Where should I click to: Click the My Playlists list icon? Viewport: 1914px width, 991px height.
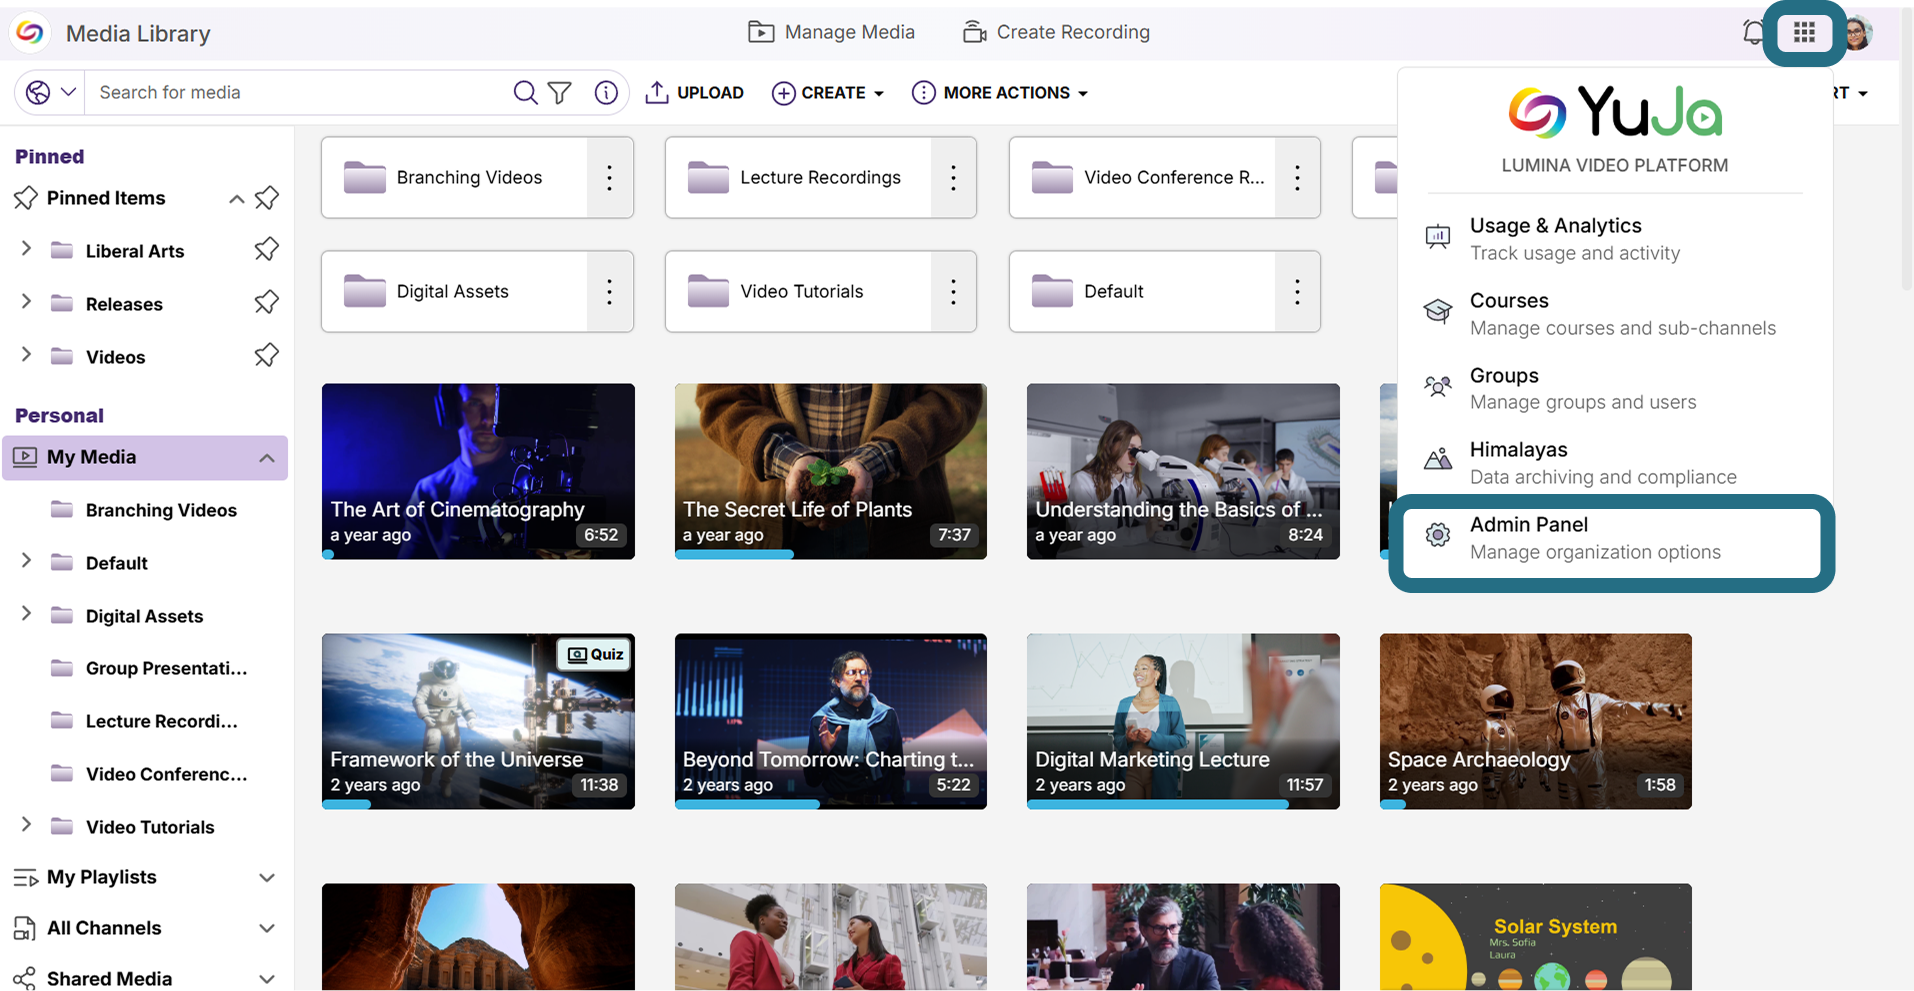[x=25, y=878]
